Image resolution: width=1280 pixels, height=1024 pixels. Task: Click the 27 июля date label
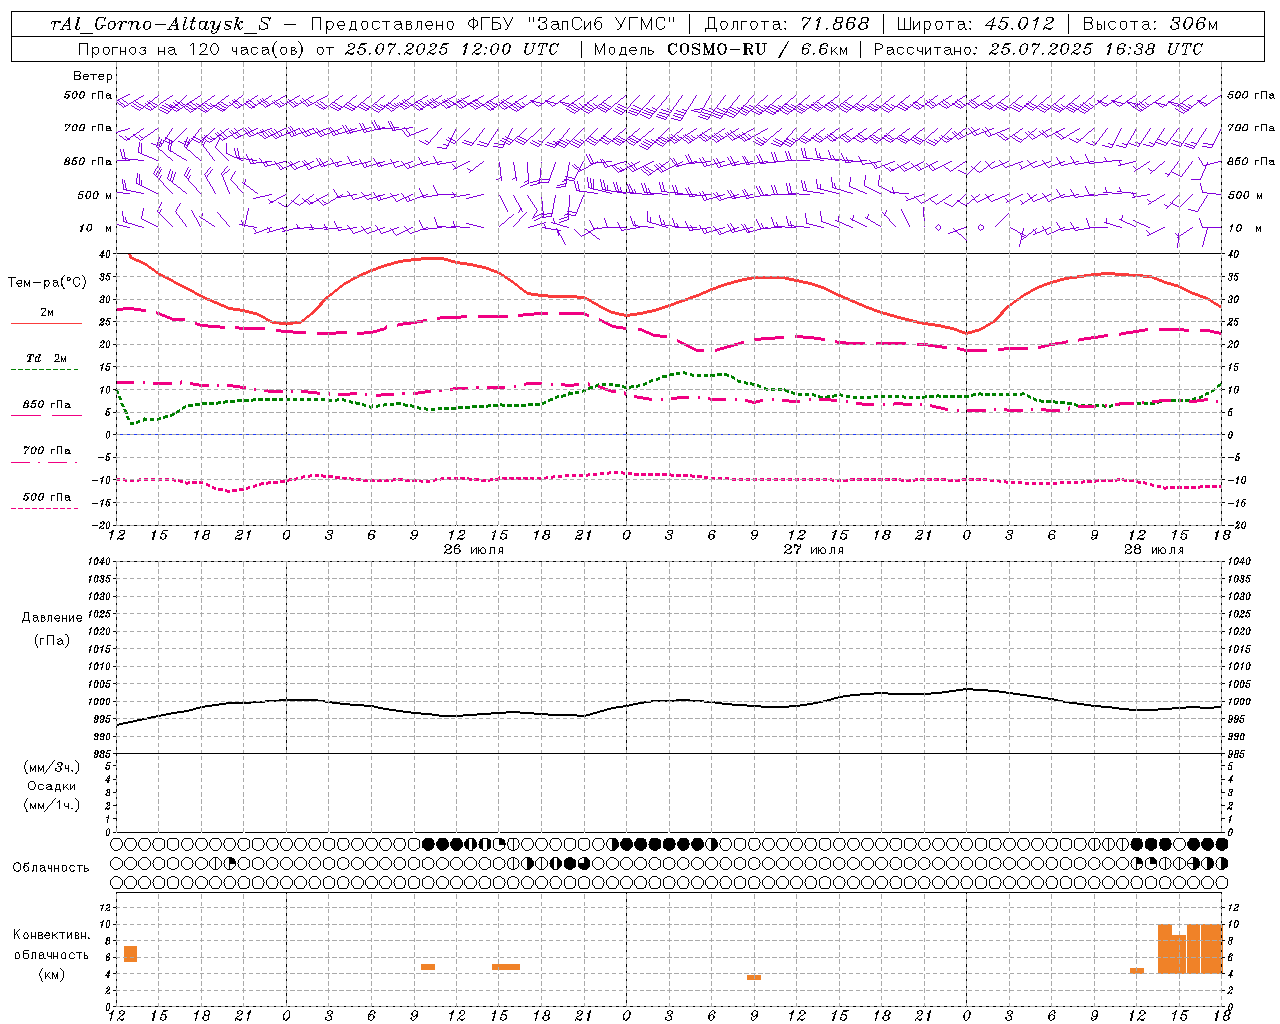pos(813,550)
